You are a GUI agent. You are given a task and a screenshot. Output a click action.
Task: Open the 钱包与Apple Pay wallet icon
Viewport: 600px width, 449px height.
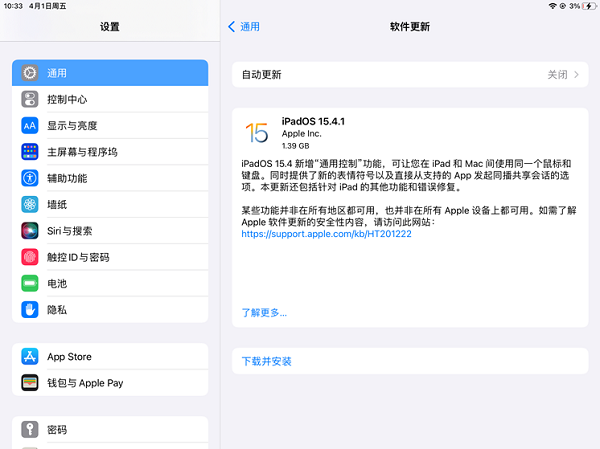tap(30, 383)
